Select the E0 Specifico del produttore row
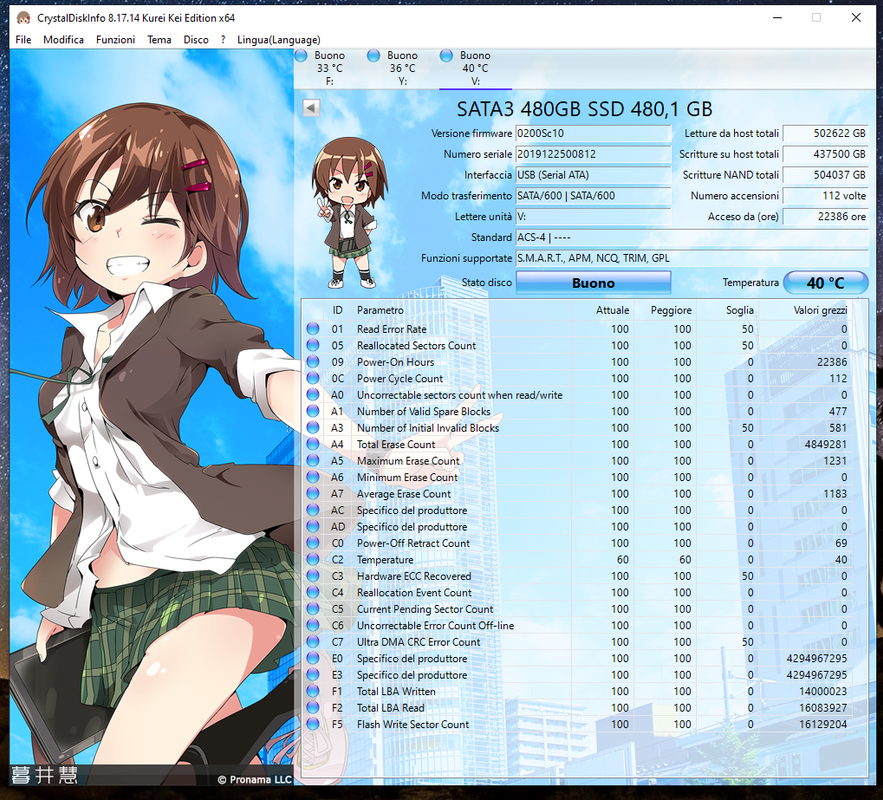Screen dimensions: 883x800 tap(577, 658)
